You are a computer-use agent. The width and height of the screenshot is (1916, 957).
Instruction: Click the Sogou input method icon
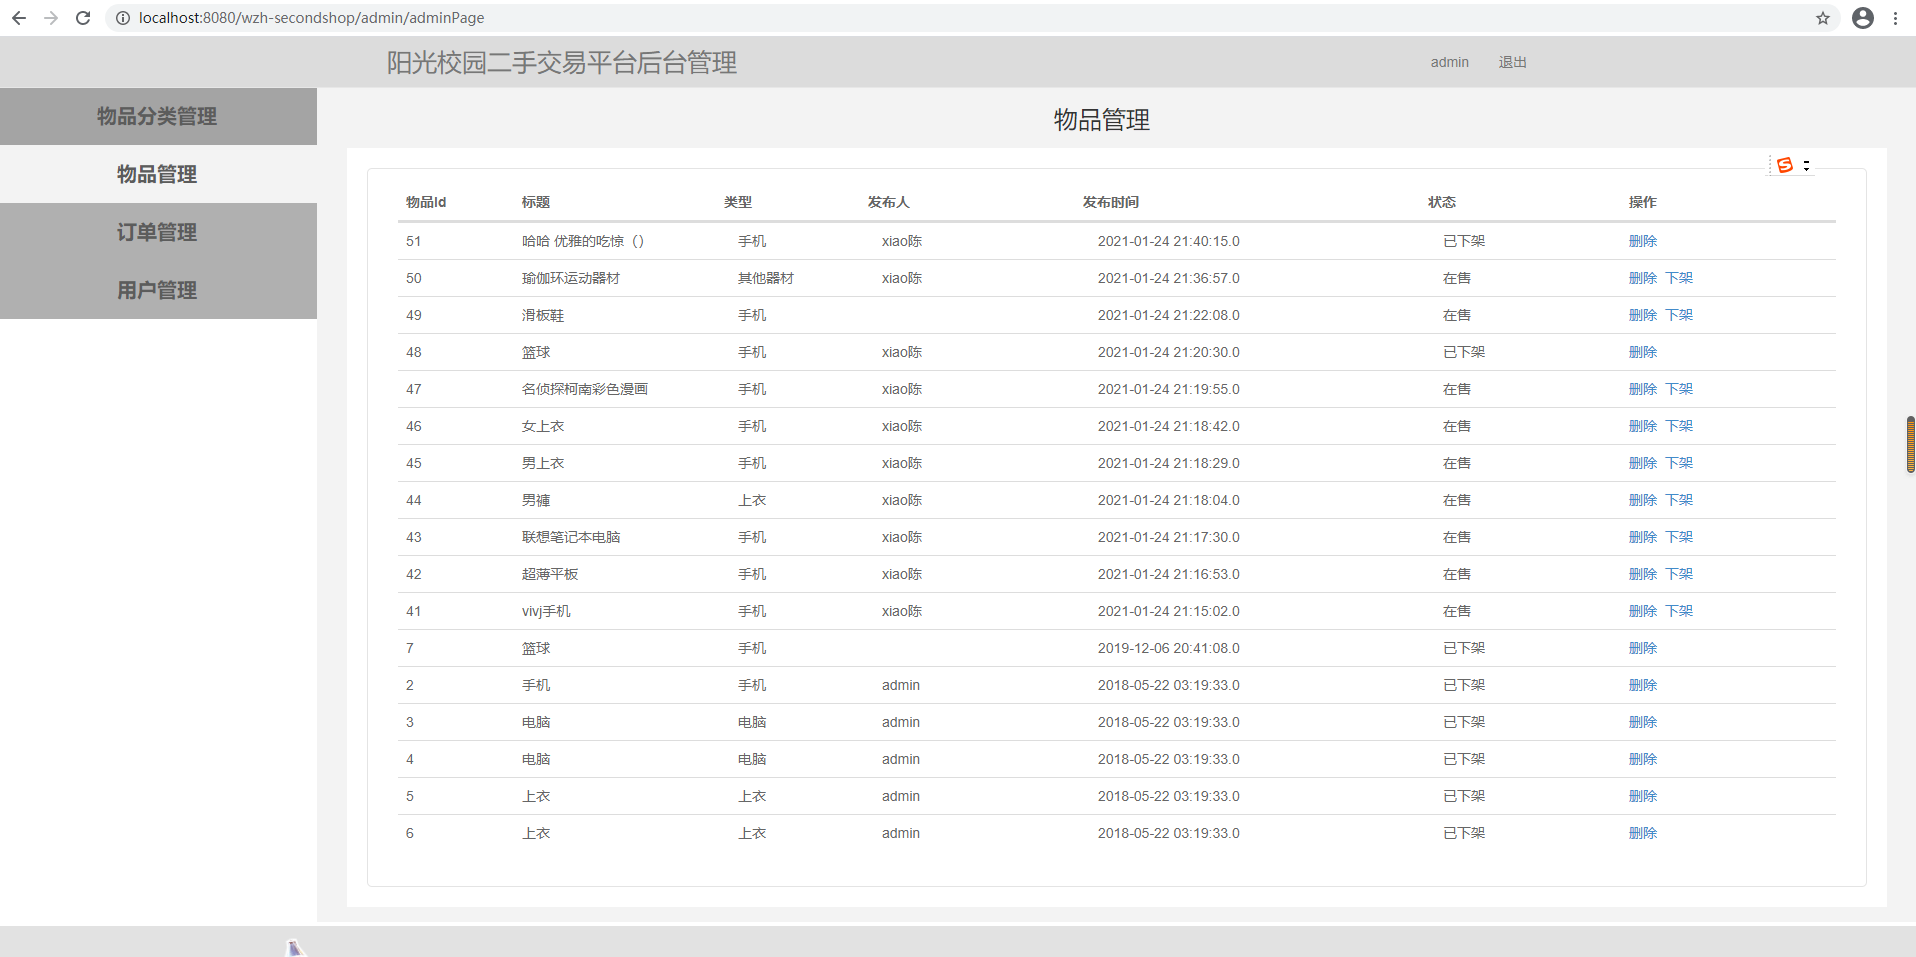[1785, 165]
